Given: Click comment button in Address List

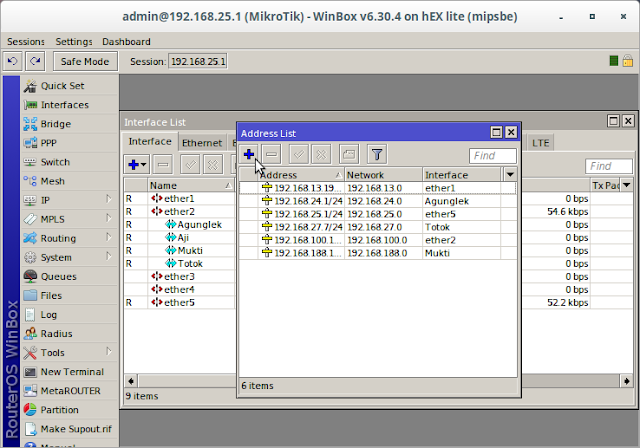Looking at the screenshot, I should click(x=349, y=155).
